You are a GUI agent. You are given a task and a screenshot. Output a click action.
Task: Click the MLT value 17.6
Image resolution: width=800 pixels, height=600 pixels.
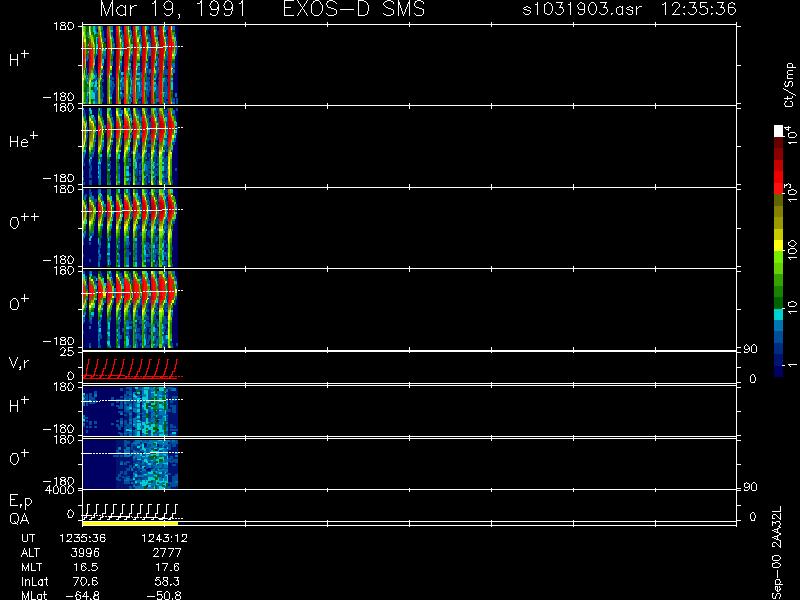pos(167,567)
